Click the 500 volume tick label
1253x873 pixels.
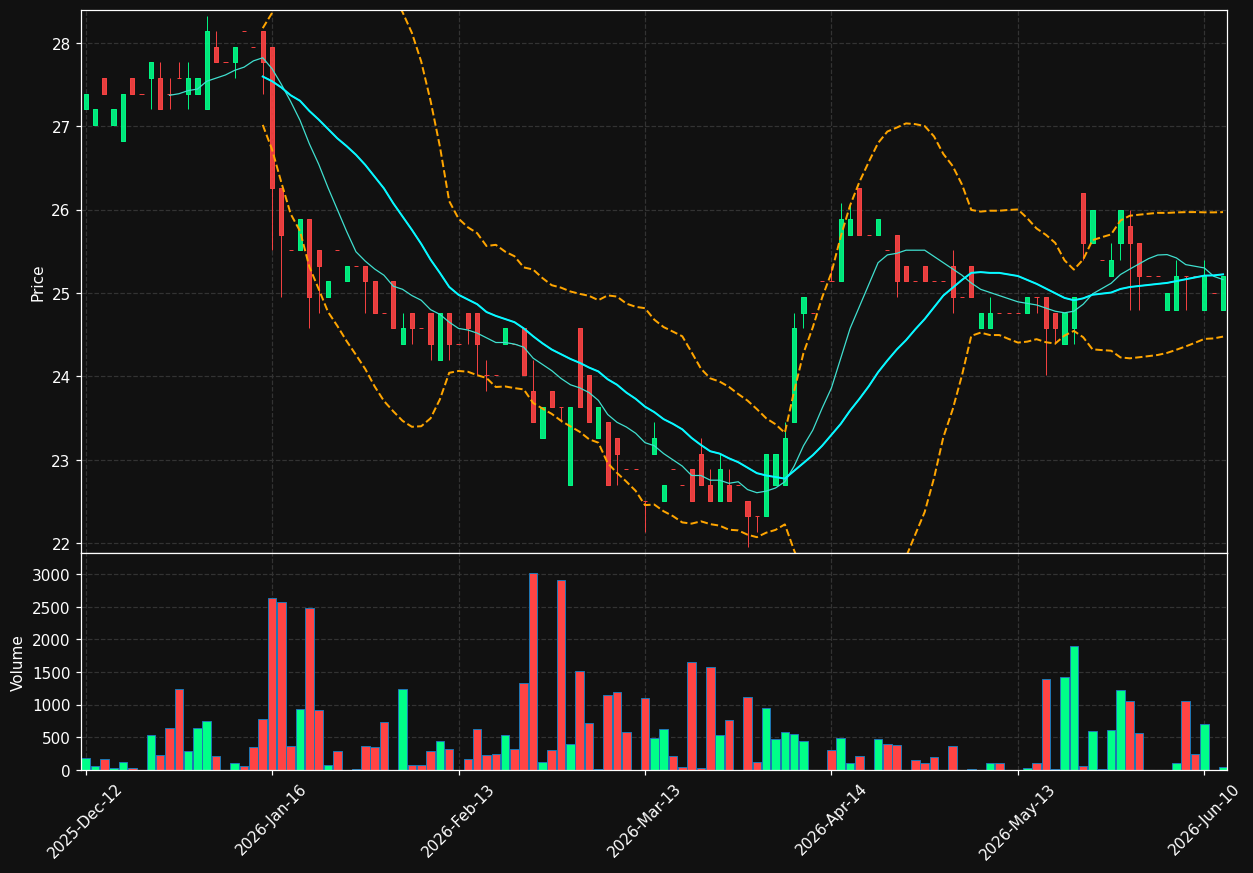tap(56, 738)
